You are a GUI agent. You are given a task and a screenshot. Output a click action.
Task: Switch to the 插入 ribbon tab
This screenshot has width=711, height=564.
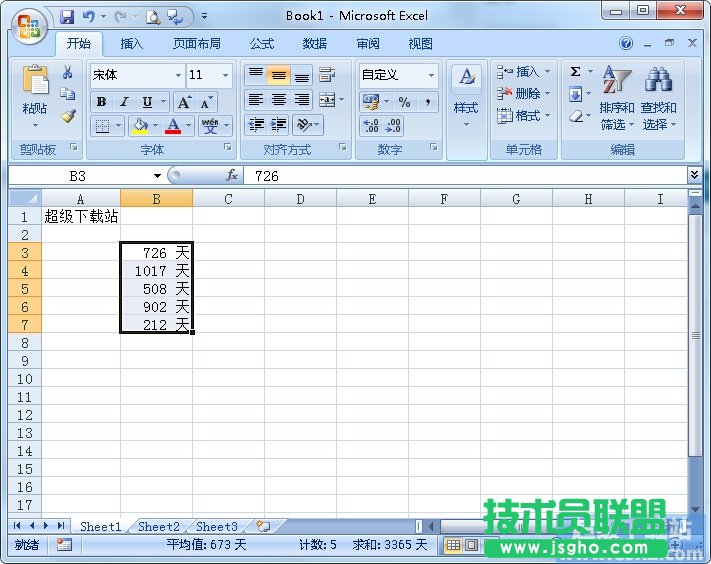tap(132, 44)
